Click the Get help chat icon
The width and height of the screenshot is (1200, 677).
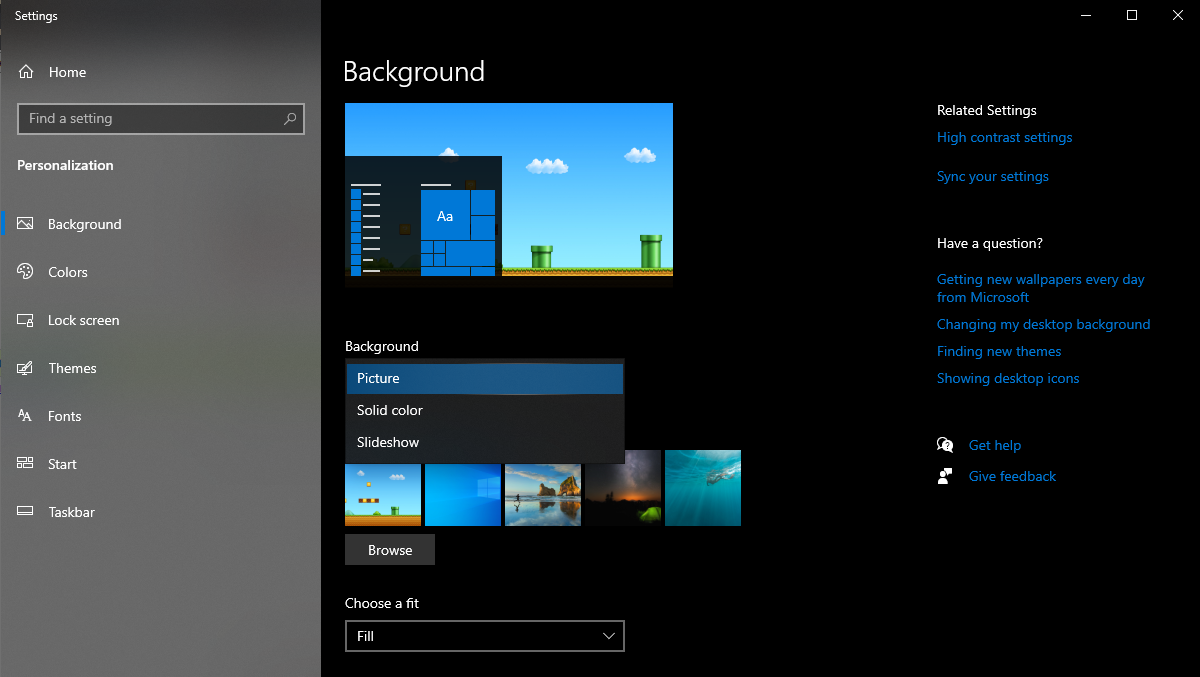(x=945, y=445)
